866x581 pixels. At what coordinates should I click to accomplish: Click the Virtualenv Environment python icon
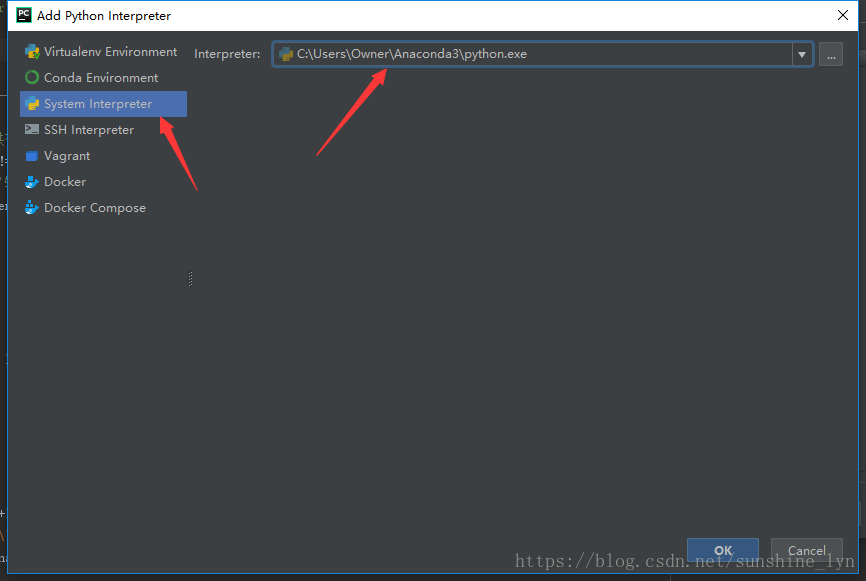pos(32,52)
